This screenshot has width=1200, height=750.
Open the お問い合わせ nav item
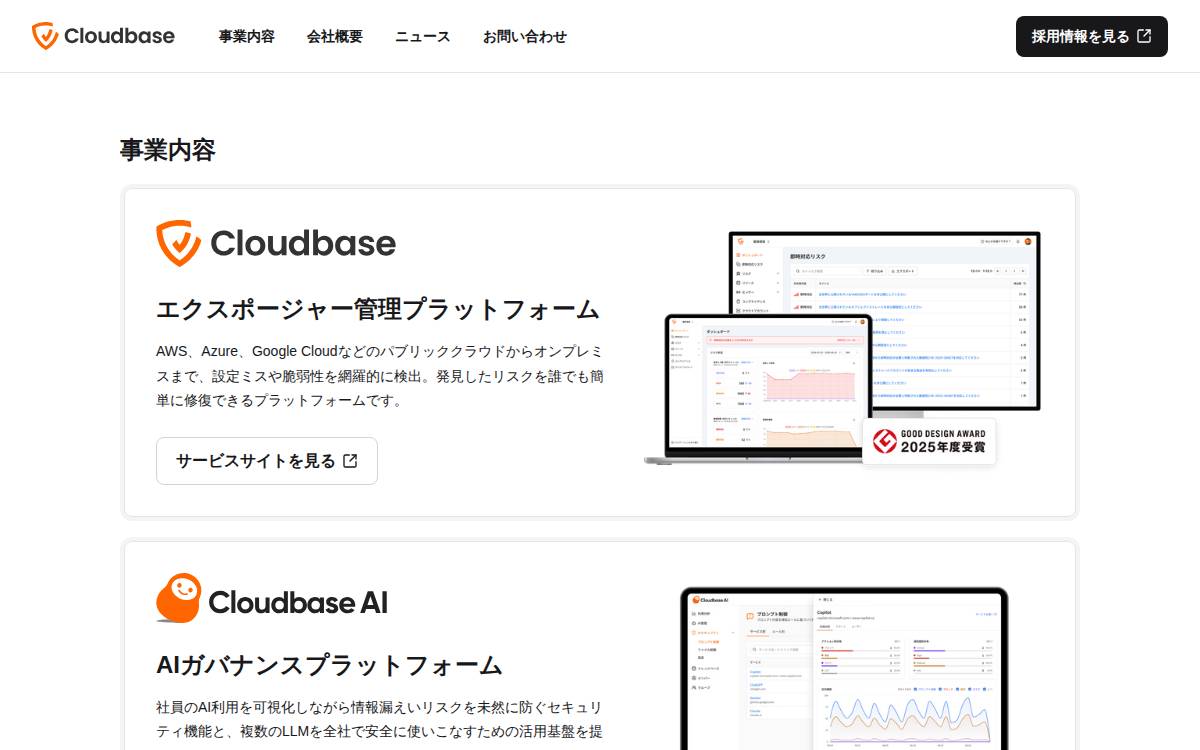pos(524,36)
